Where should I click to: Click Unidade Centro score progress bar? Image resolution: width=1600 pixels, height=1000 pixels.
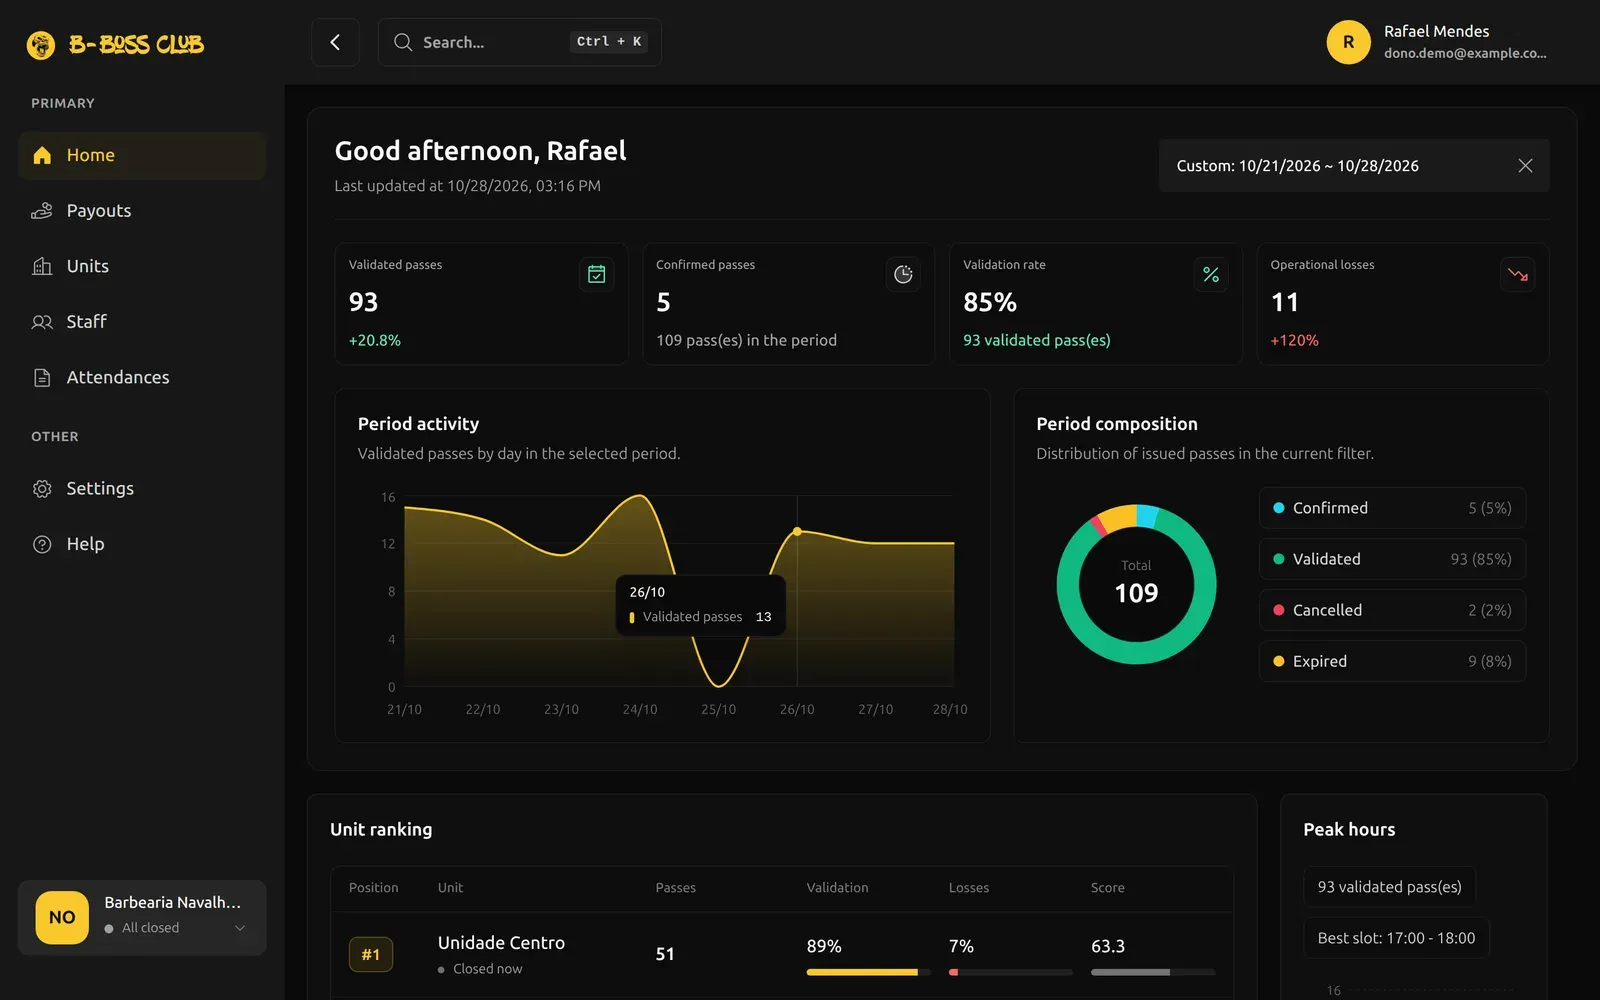pyautogui.click(x=1153, y=972)
